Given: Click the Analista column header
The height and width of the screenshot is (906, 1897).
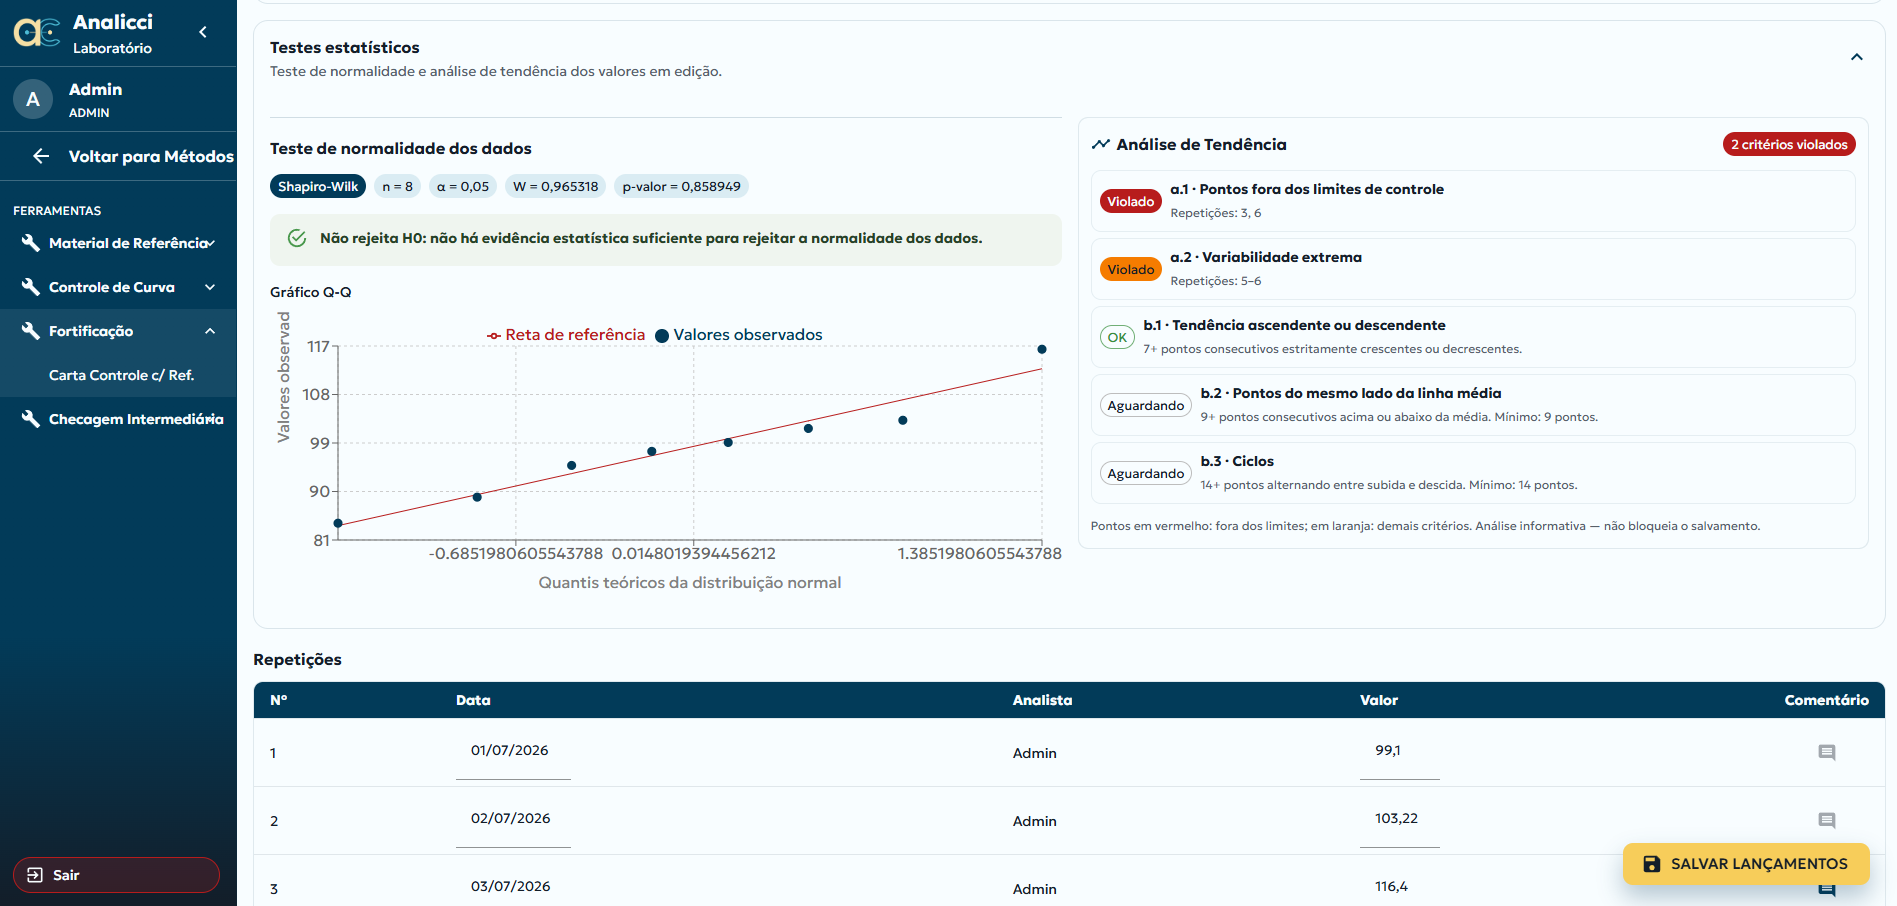Looking at the screenshot, I should [x=1042, y=700].
